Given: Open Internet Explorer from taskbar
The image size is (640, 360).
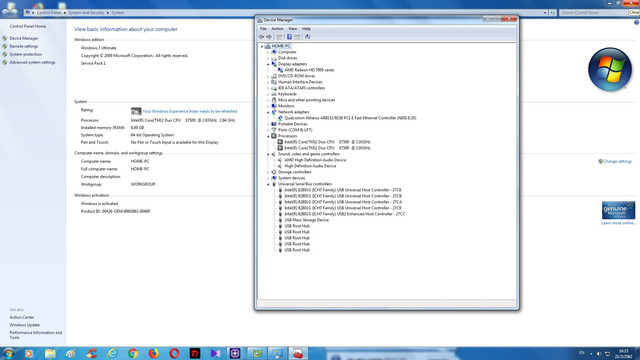Looking at the screenshot, I should [x=112, y=353].
